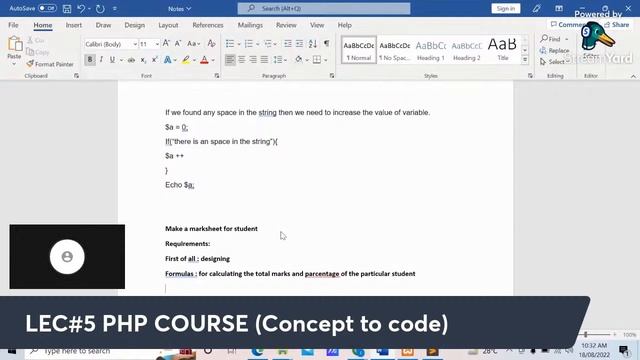Click the Decrease Font Size icon
Viewport: 640px width, 360px height.
[x=178, y=43]
